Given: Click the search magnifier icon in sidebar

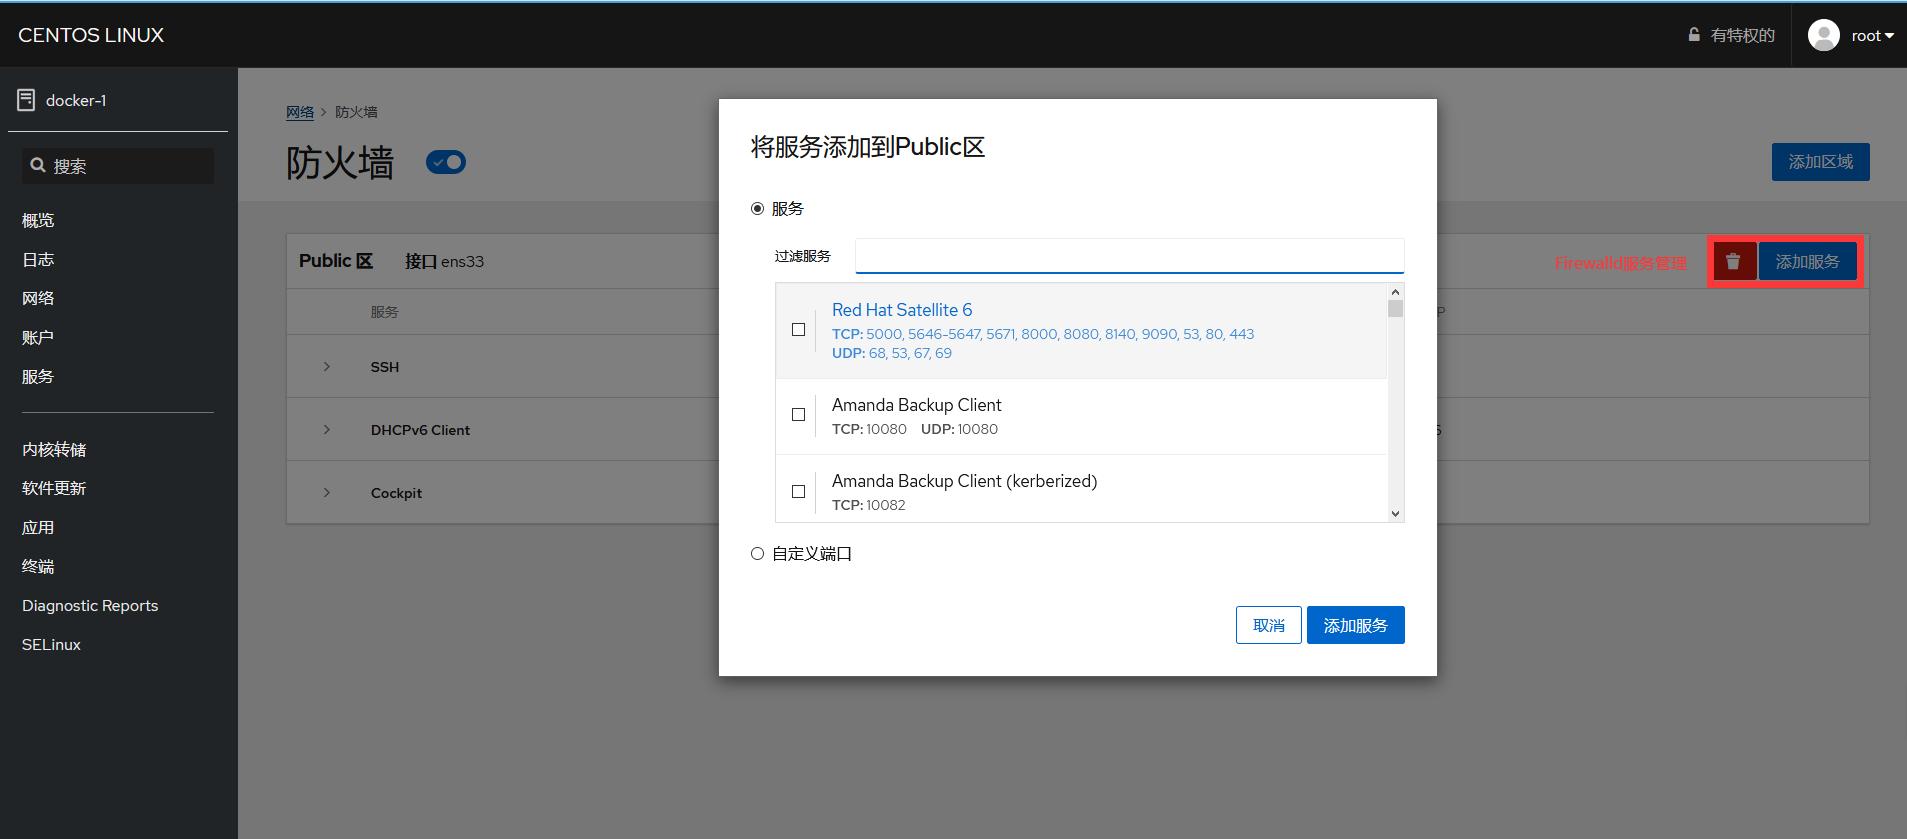Looking at the screenshot, I should coord(38,166).
